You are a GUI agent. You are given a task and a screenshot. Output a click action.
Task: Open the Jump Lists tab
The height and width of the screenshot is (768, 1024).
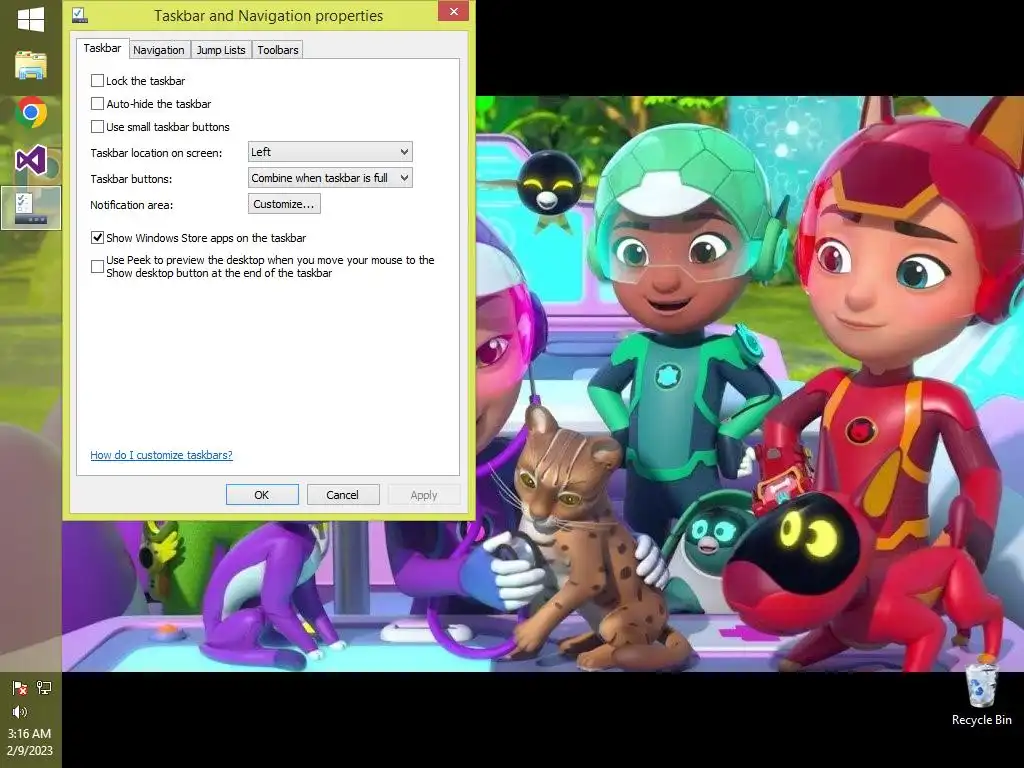(221, 50)
